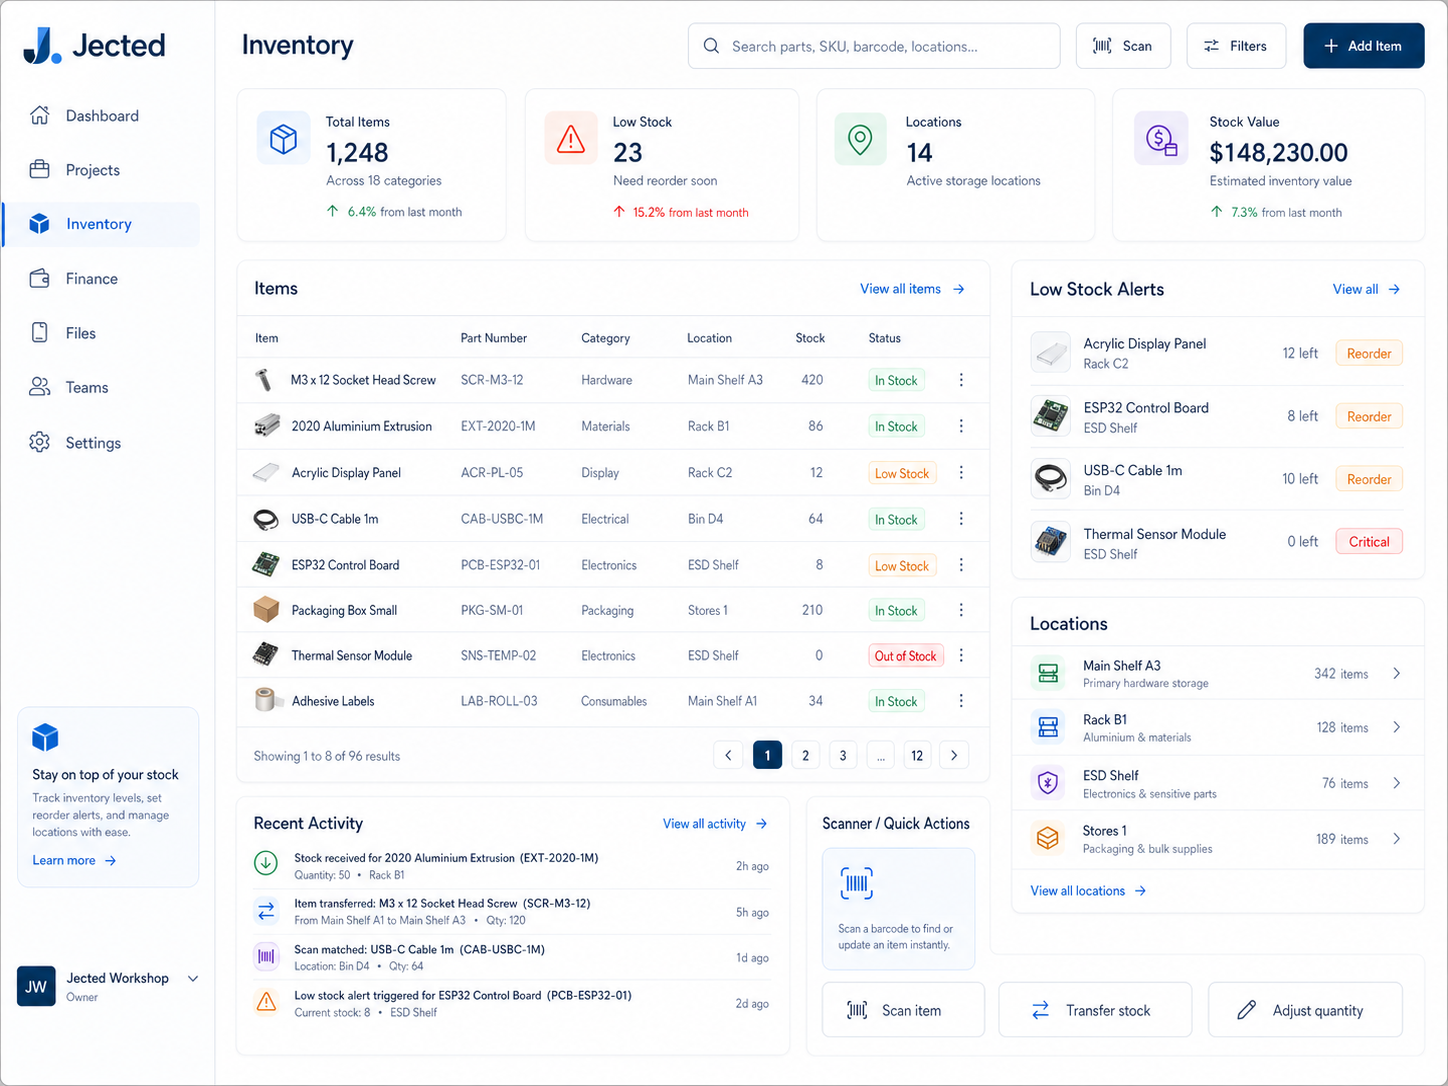This screenshot has width=1448, height=1086.
Task: Open row actions for Thermal Sensor Module
Action: [960, 655]
